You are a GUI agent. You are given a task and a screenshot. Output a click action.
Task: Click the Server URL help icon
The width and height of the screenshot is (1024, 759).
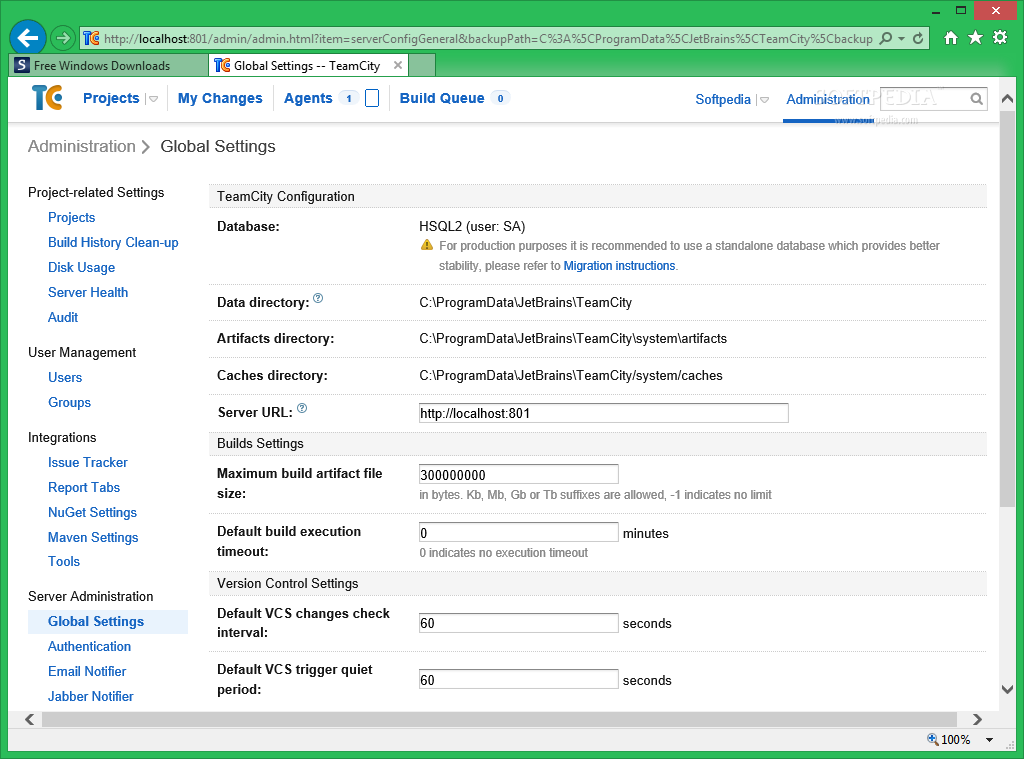point(302,408)
